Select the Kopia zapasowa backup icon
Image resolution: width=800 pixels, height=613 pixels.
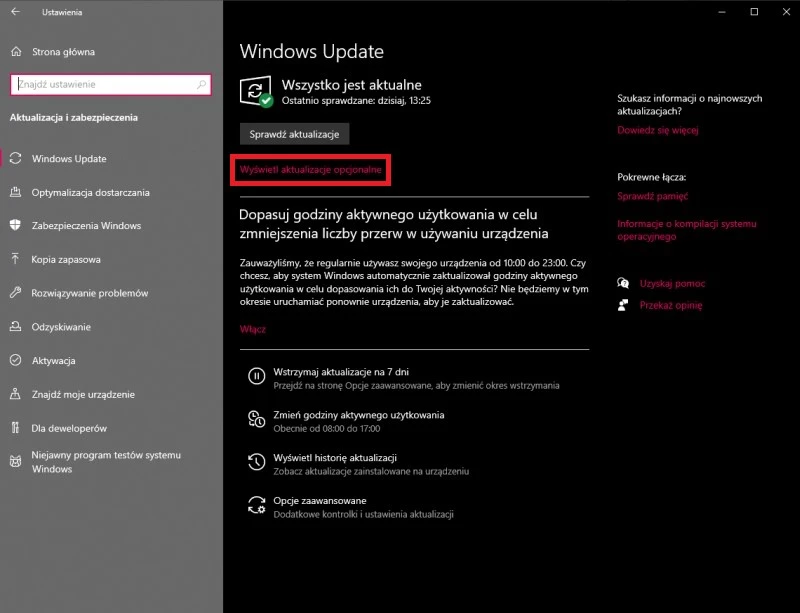click(16, 259)
